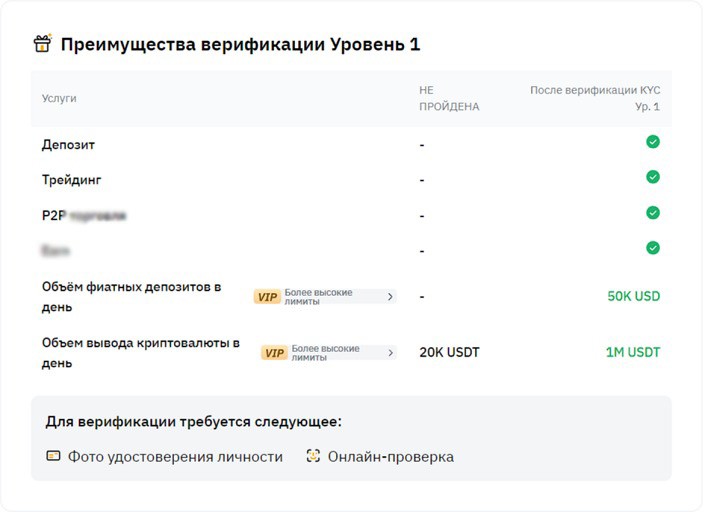Open higher limits chevron for crypto withdrawal
Viewport: 705px width, 515px height.
coord(390,353)
